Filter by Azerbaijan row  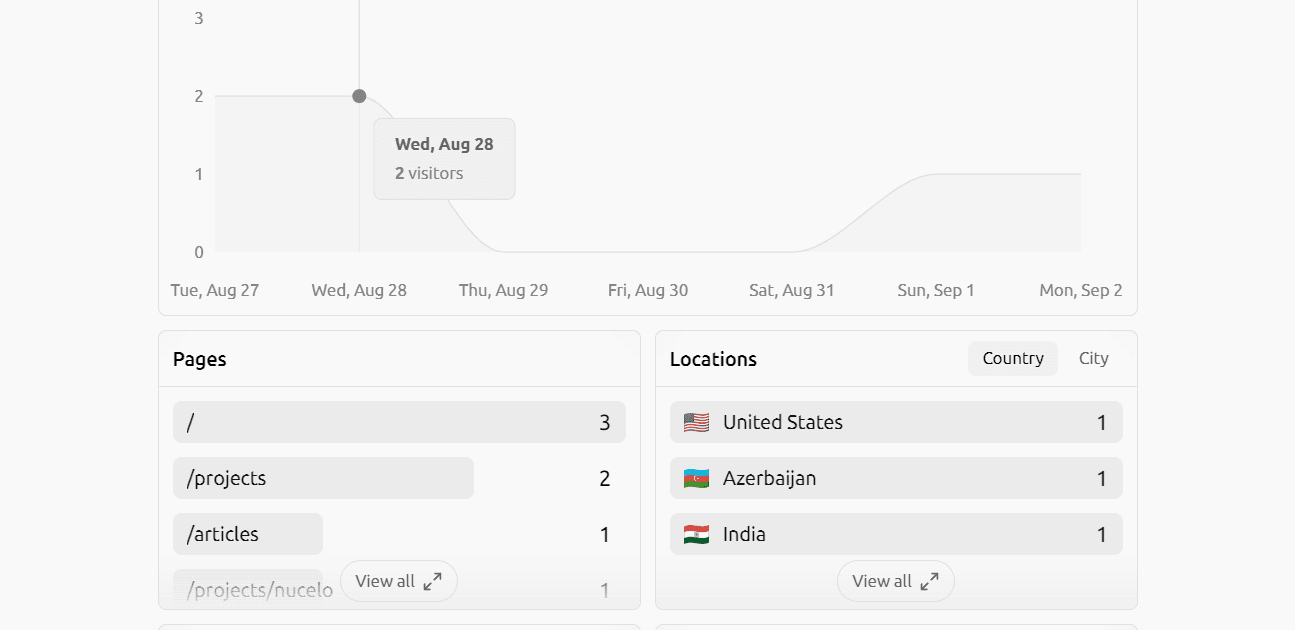[896, 478]
